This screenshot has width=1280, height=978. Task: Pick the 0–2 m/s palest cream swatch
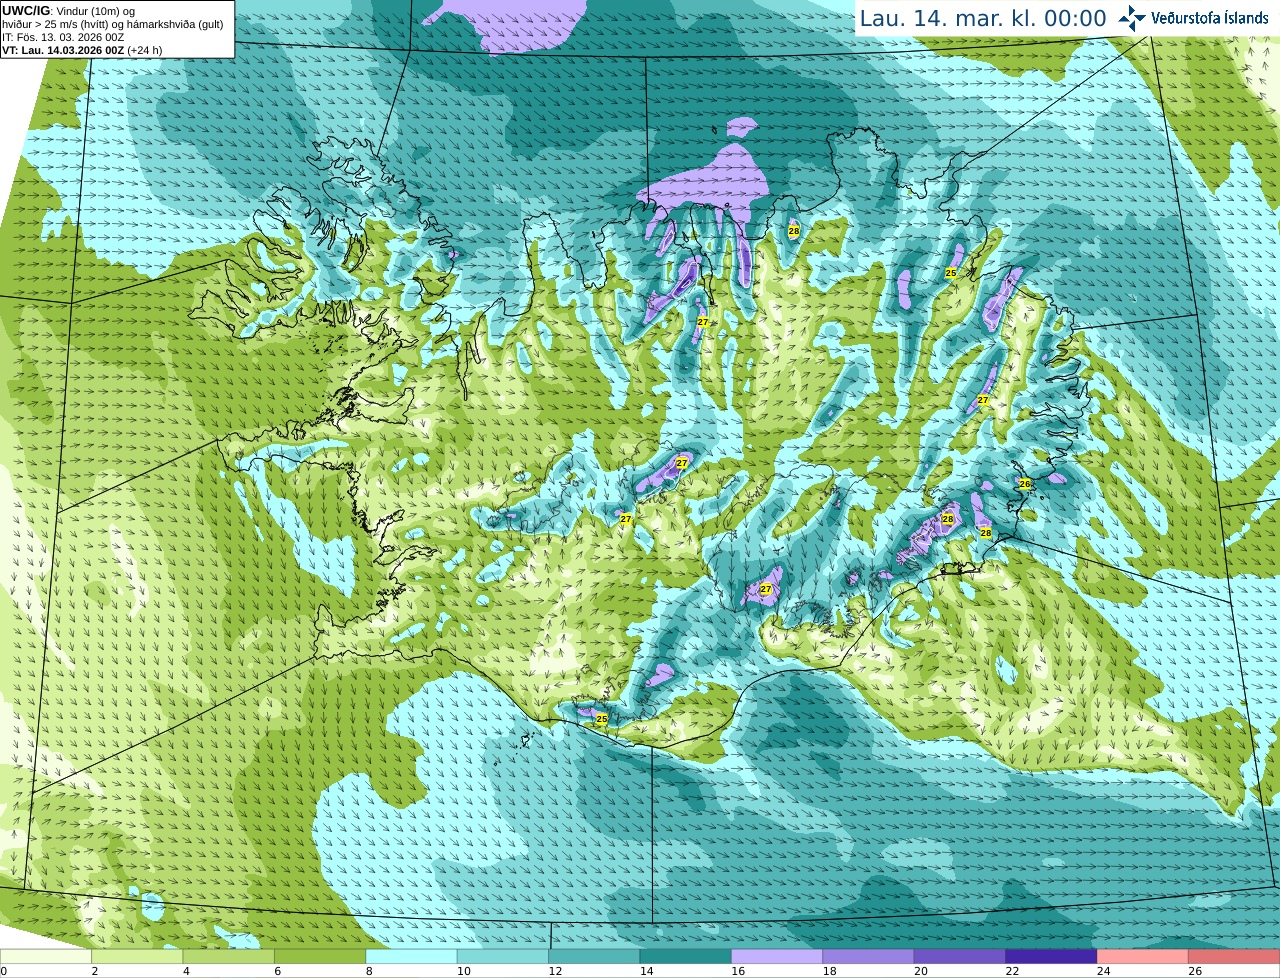(x=46, y=956)
